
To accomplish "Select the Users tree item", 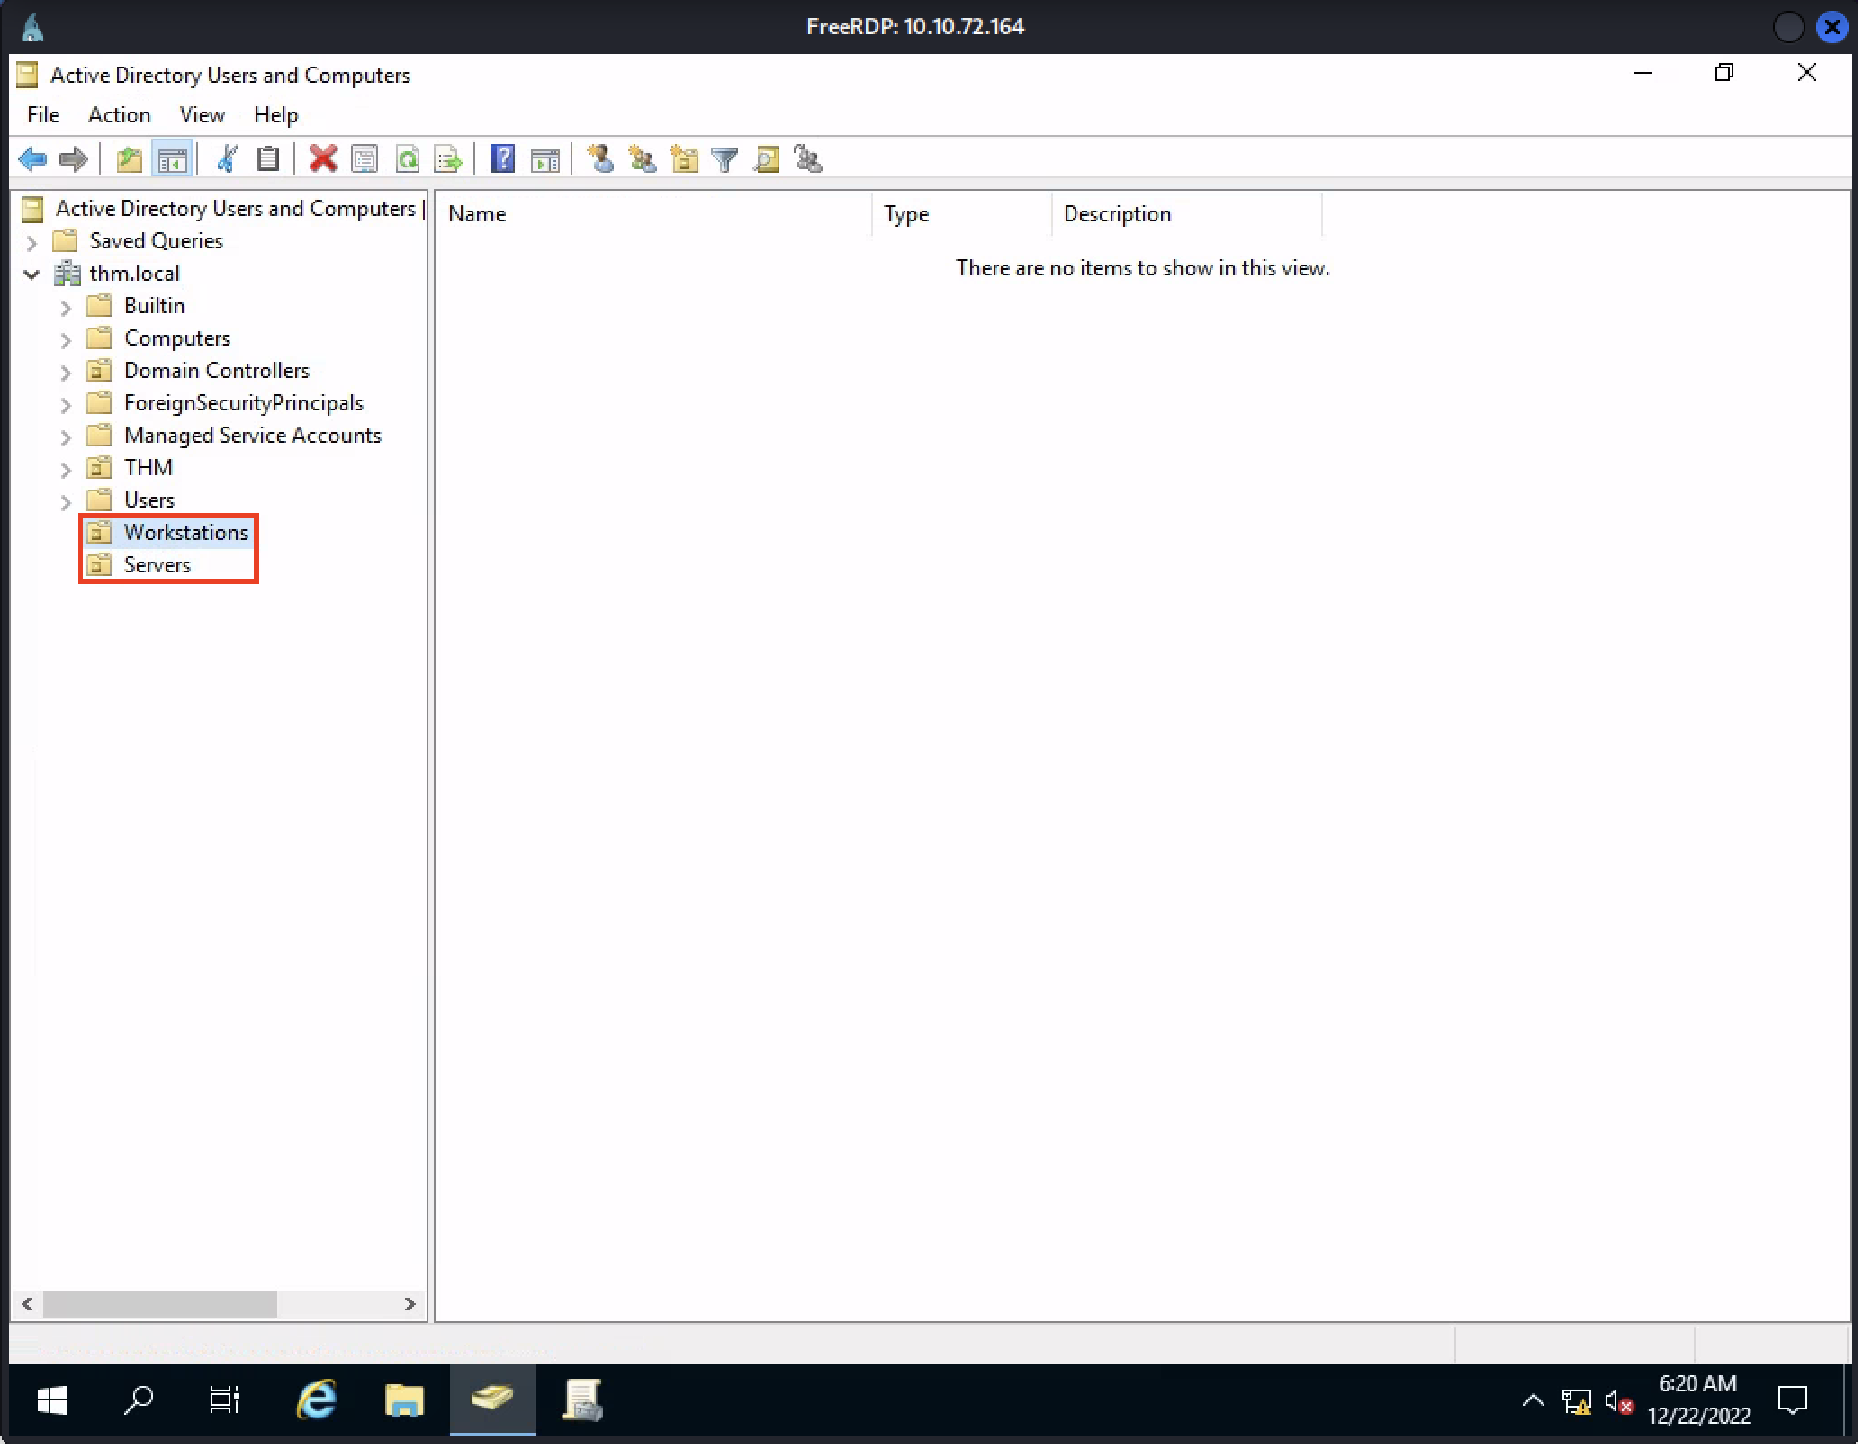I will pos(149,500).
